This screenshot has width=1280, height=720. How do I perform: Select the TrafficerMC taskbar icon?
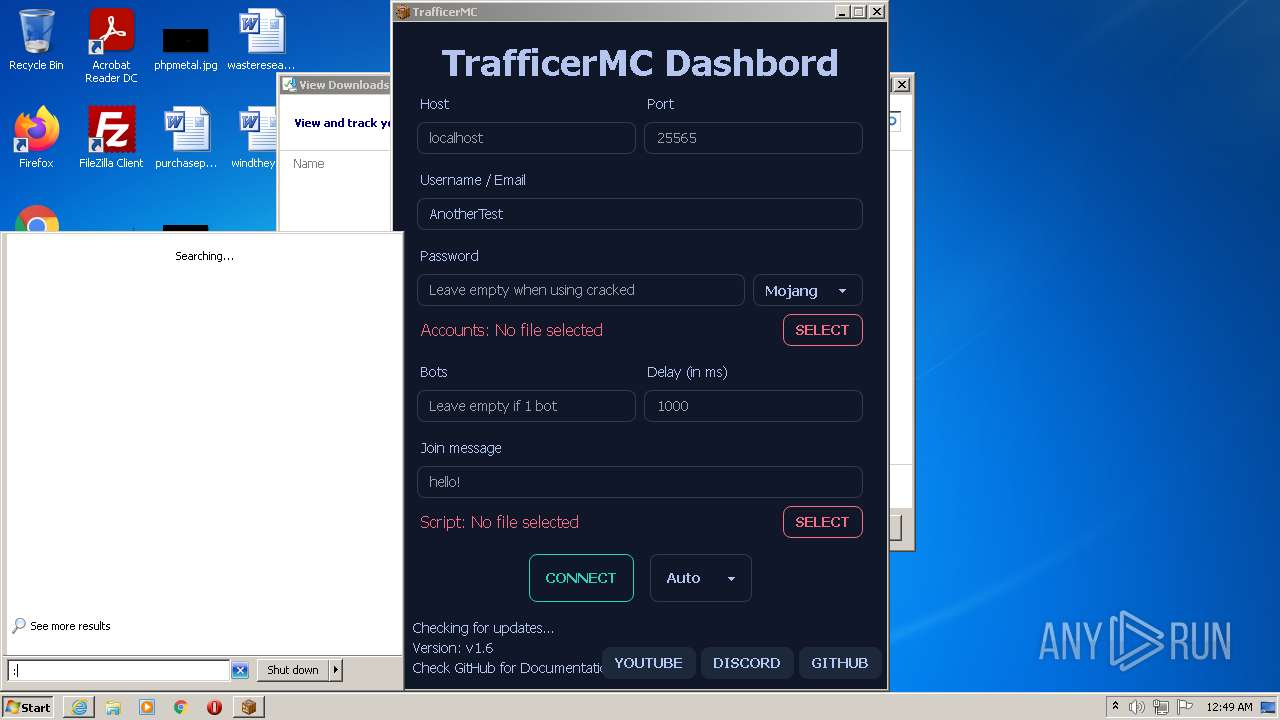[248, 707]
